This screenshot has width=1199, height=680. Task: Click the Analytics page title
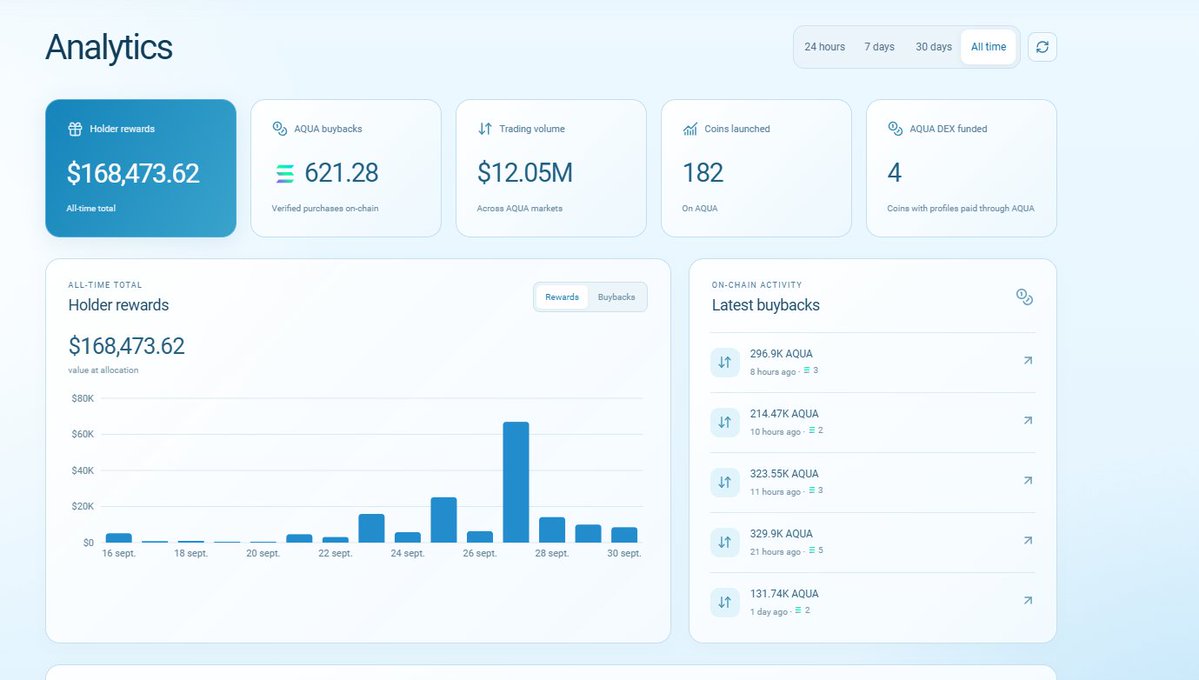pyautogui.click(x=109, y=47)
